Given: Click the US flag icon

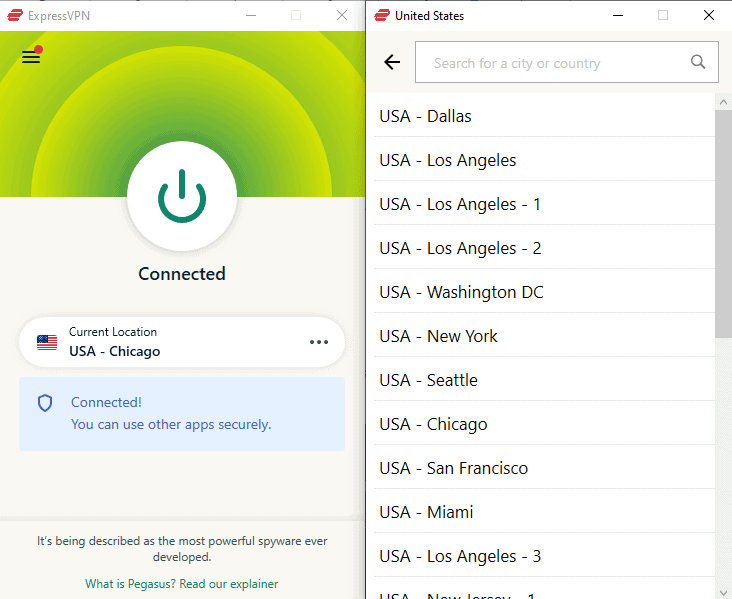Looking at the screenshot, I should [47, 342].
